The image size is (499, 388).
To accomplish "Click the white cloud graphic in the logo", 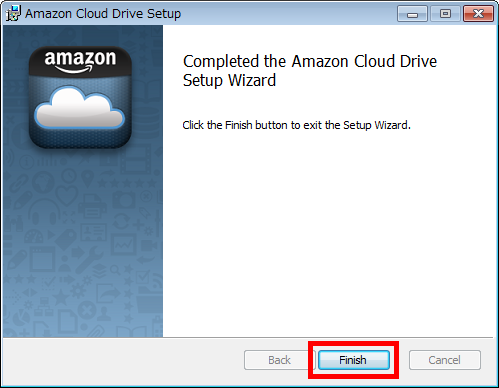I will (80, 108).
